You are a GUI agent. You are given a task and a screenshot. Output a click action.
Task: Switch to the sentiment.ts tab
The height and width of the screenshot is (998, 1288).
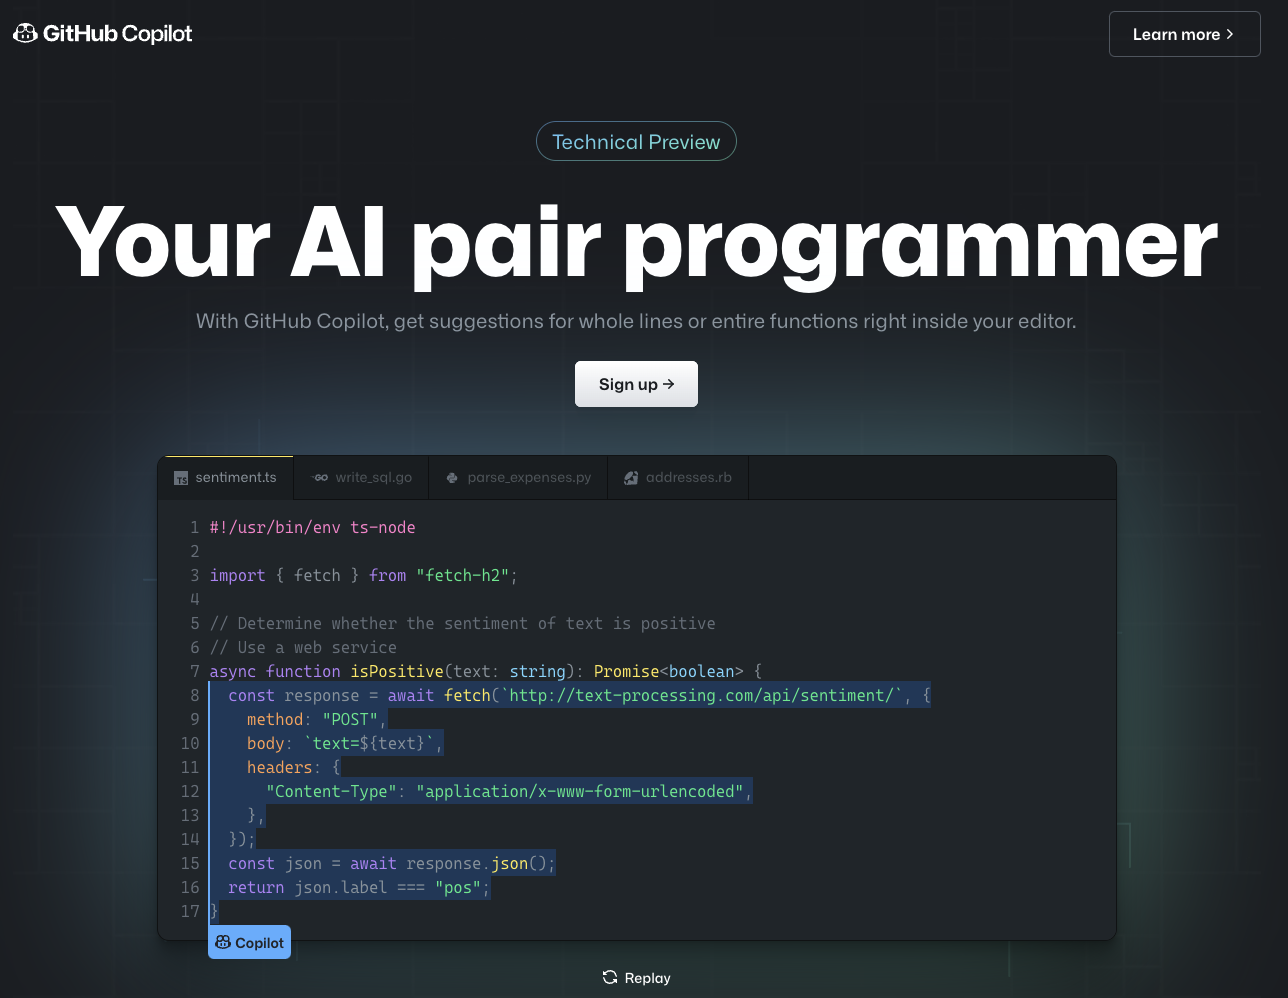click(x=226, y=478)
